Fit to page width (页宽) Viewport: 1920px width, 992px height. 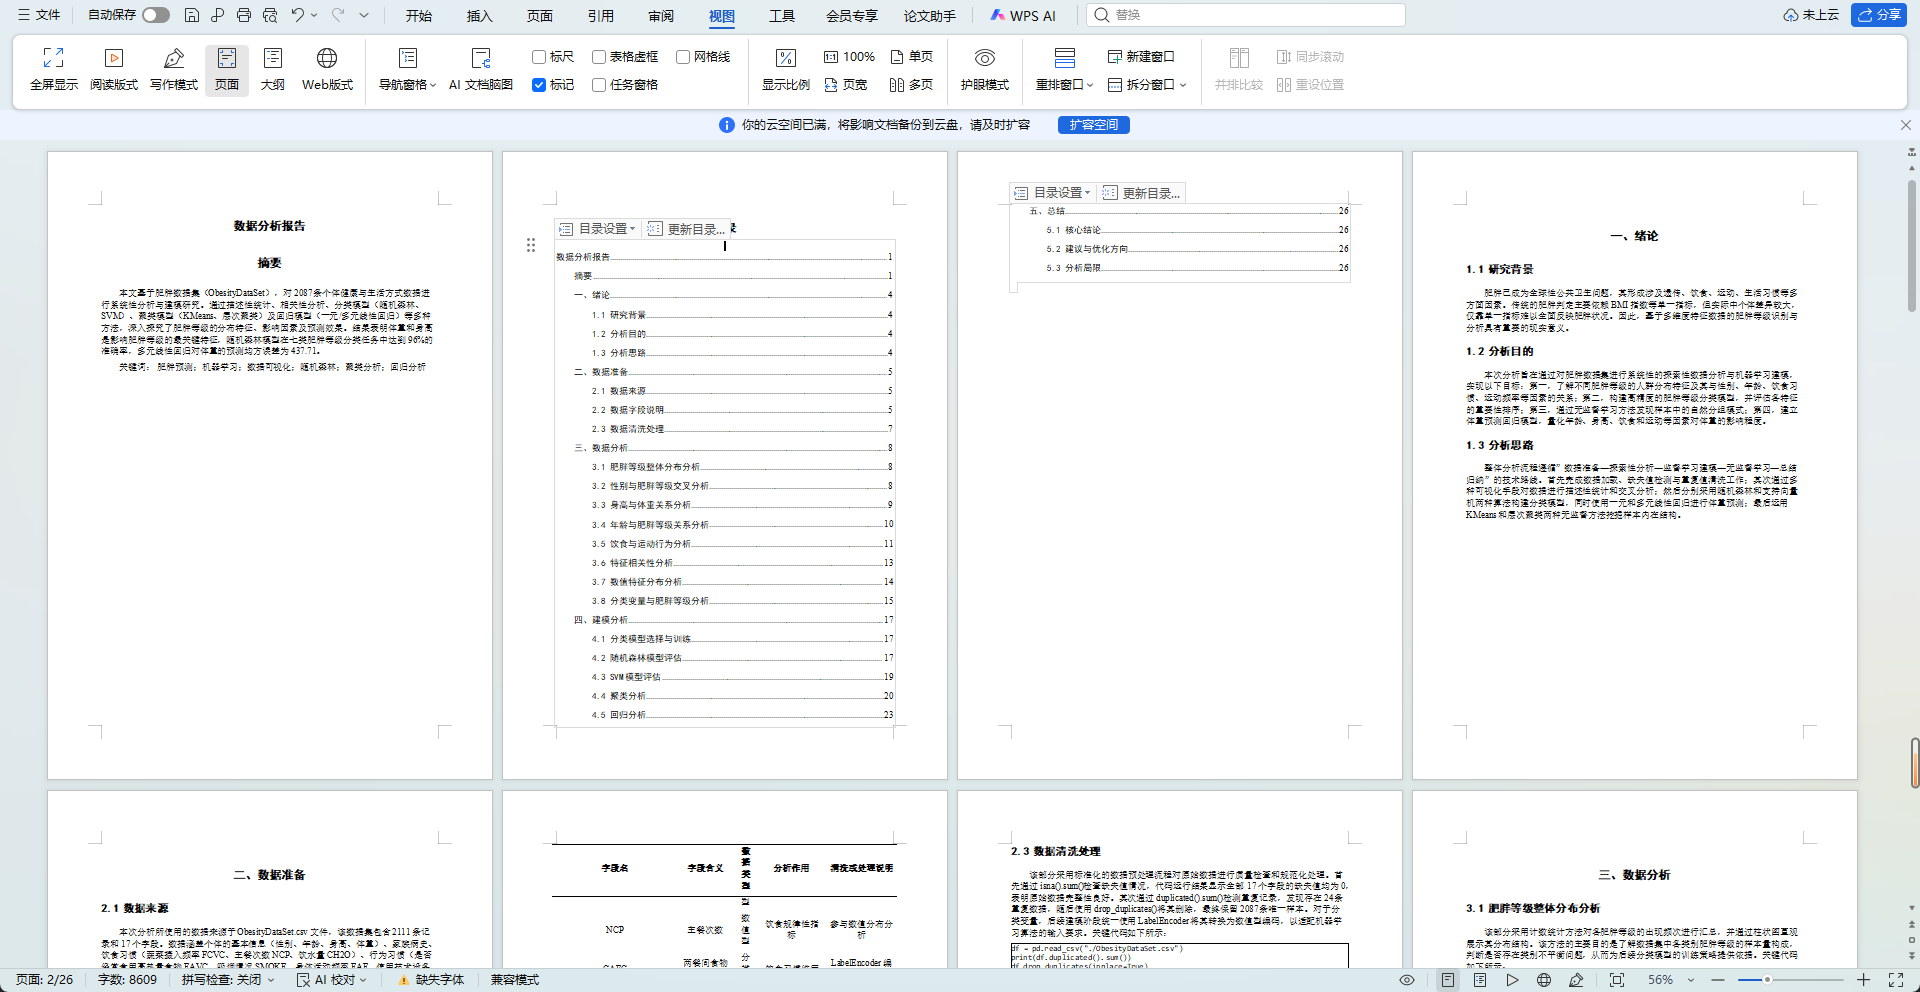point(846,85)
